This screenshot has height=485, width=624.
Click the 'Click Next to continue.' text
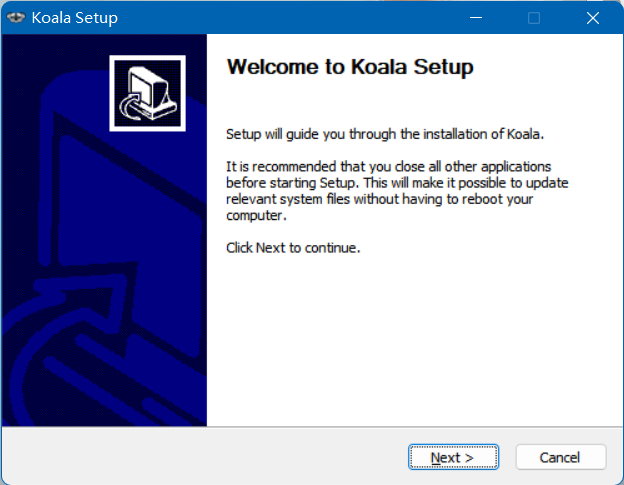pos(293,248)
